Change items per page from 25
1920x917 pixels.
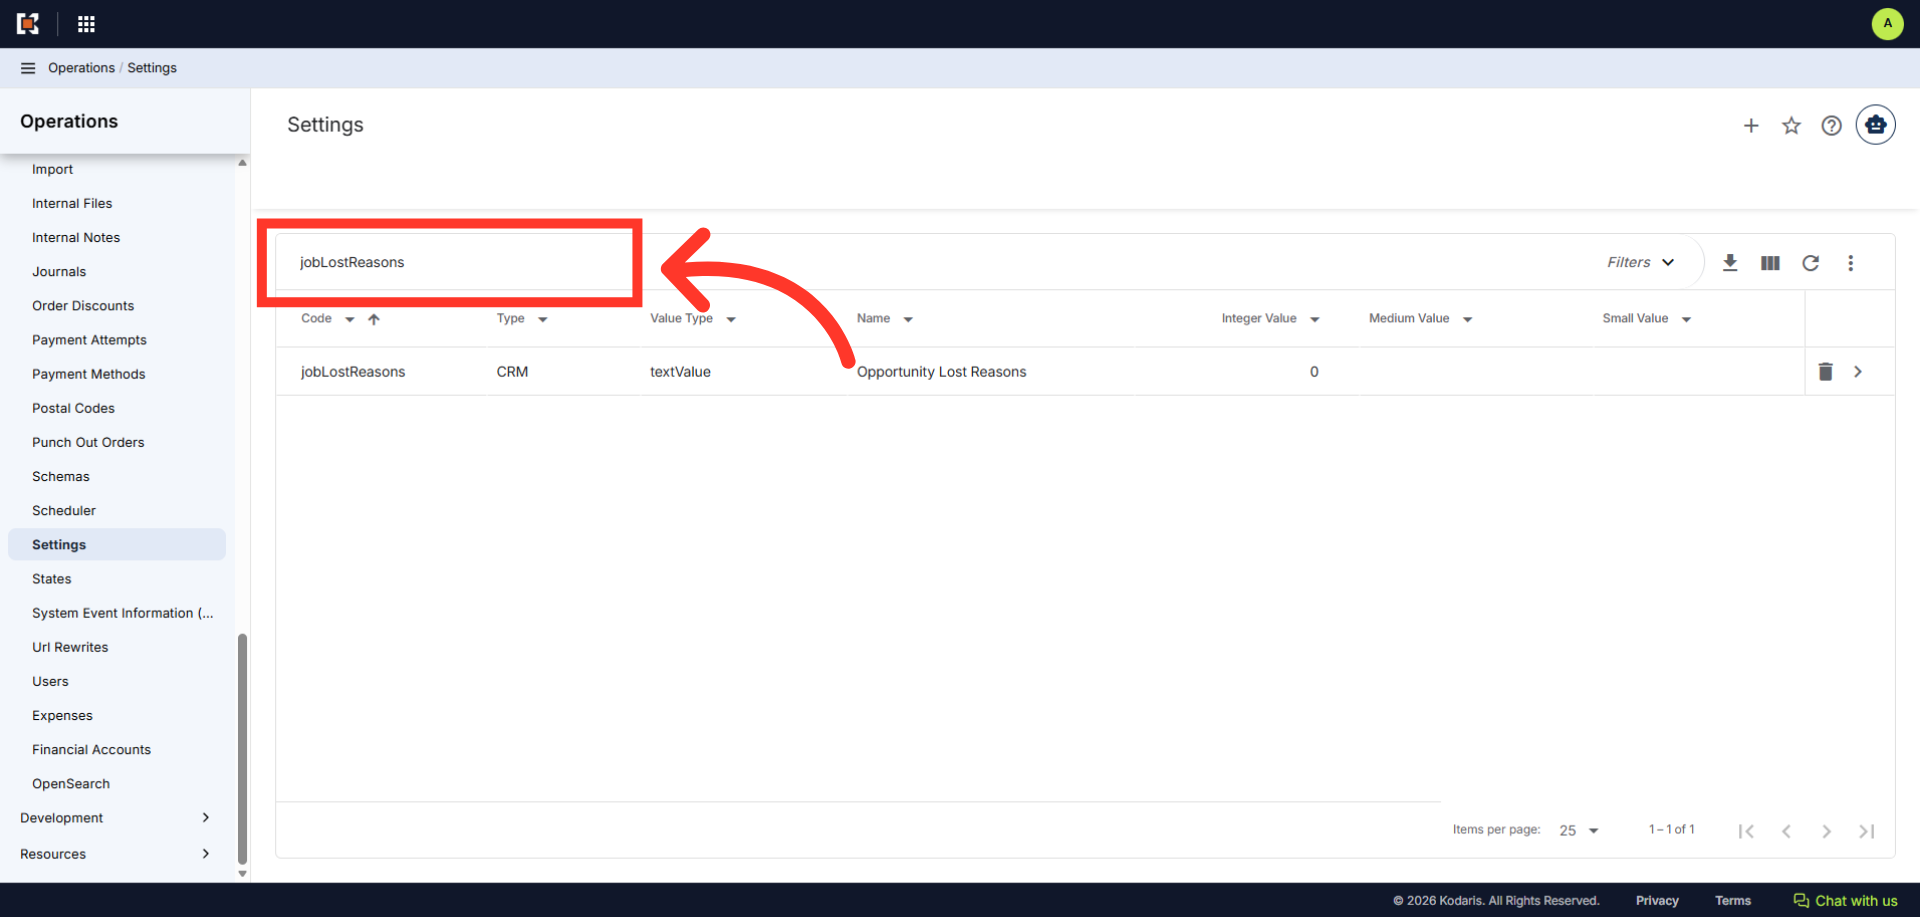(x=1579, y=831)
